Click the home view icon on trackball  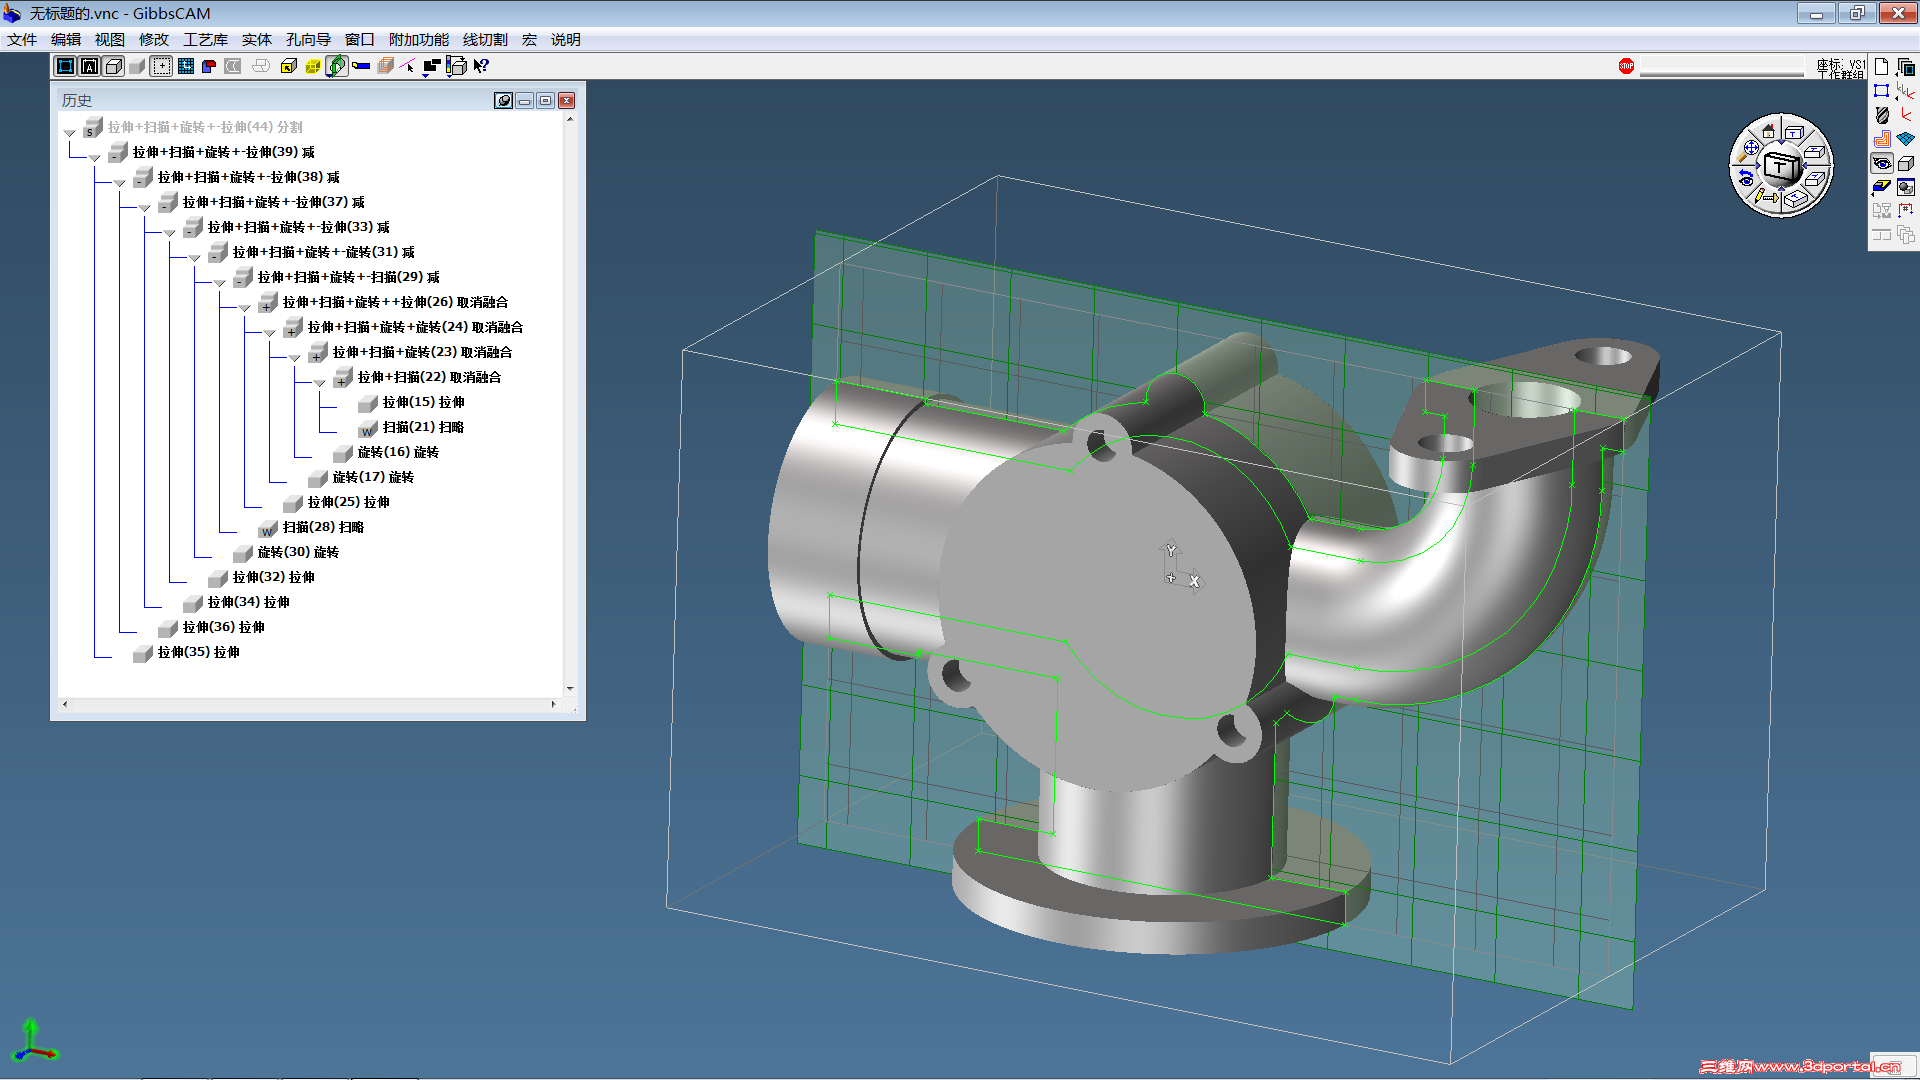click(1768, 133)
